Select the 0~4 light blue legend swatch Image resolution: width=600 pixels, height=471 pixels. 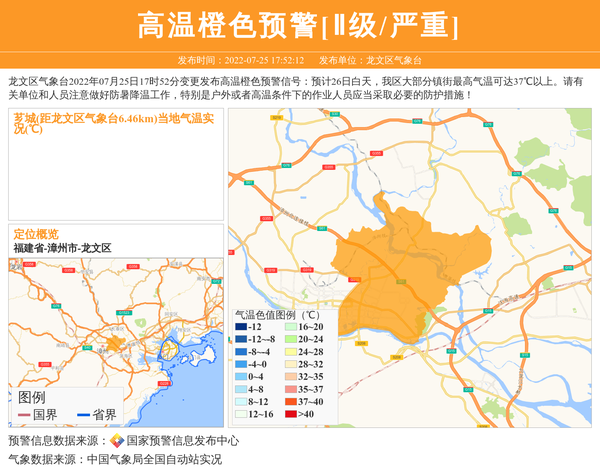pos(241,377)
